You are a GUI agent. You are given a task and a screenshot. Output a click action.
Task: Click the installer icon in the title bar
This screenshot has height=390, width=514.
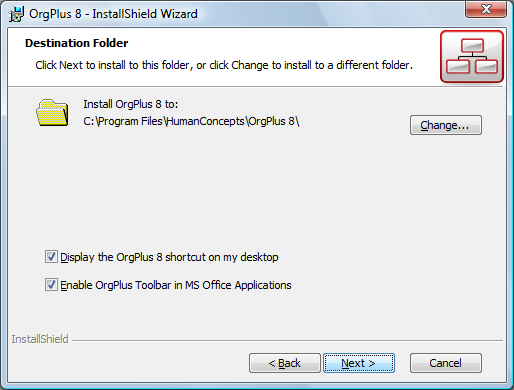pyautogui.click(x=16, y=14)
